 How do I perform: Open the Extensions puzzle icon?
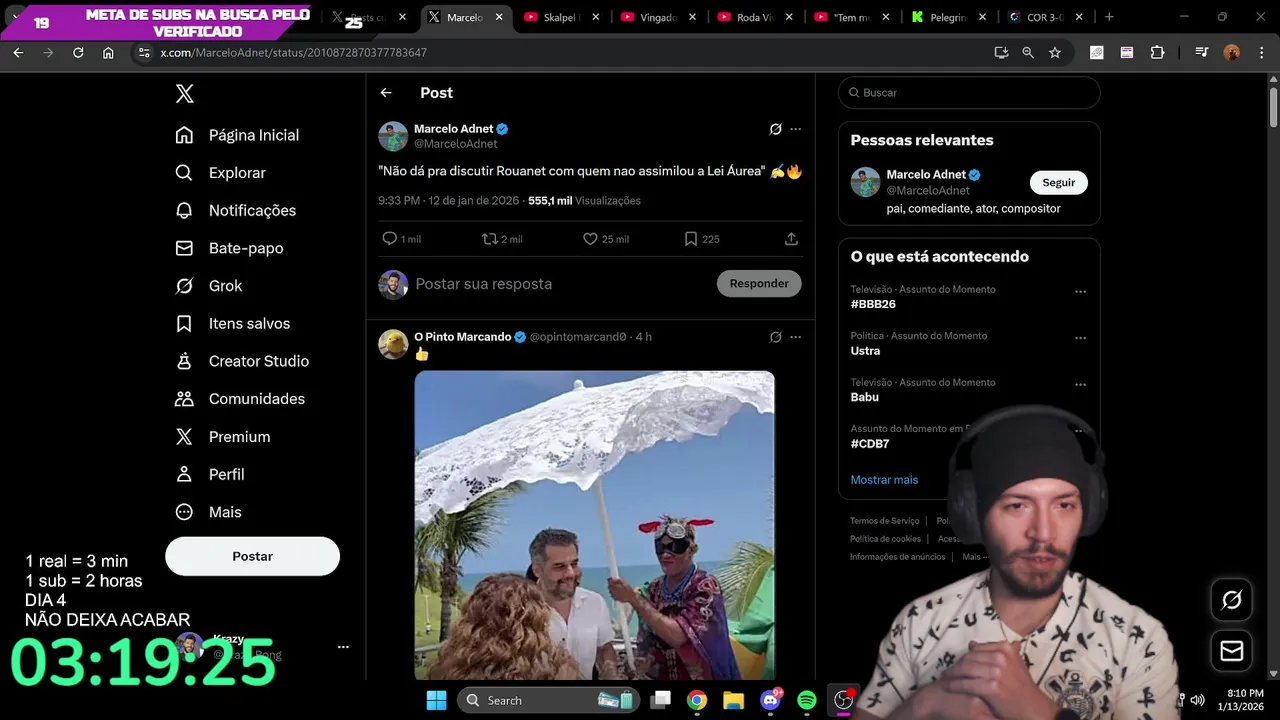(x=1157, y=53)
